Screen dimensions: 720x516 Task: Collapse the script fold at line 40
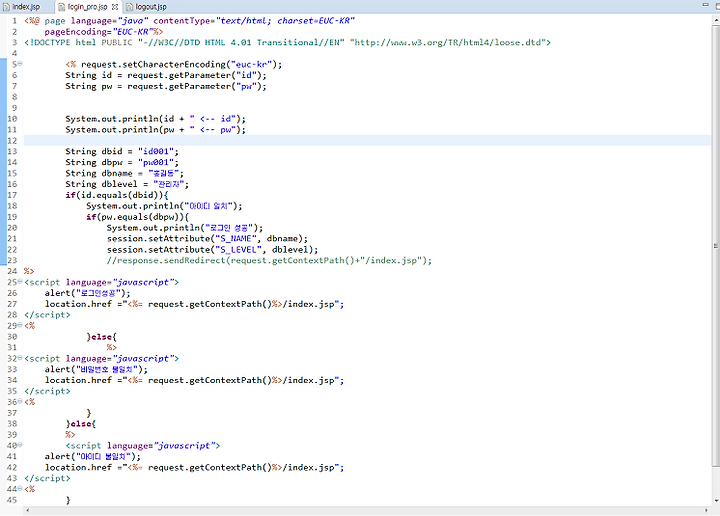[20, 445]
